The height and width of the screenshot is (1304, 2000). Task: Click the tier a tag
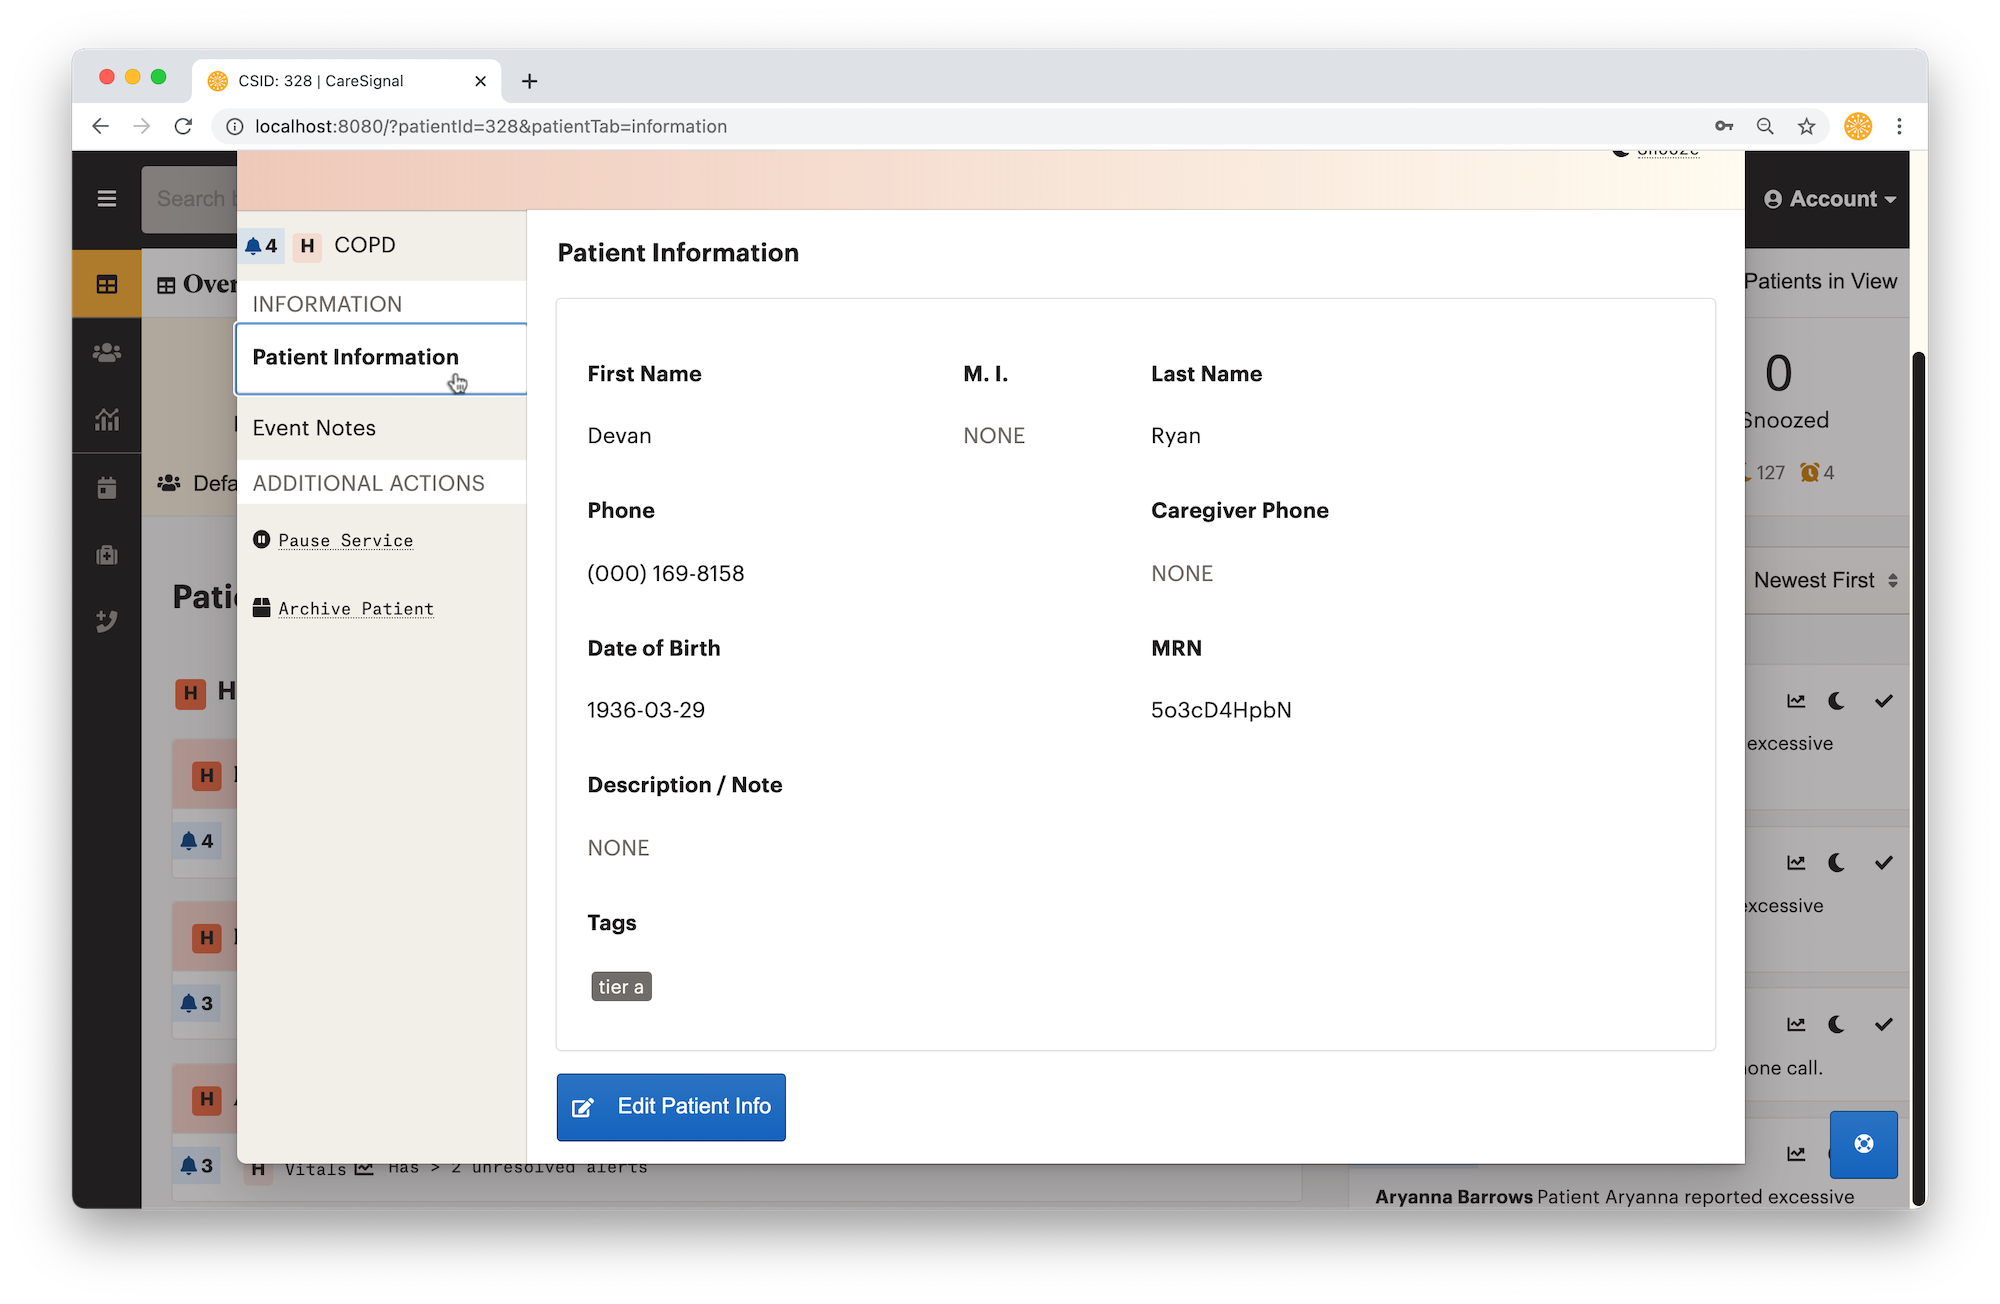tap(621, 987)
